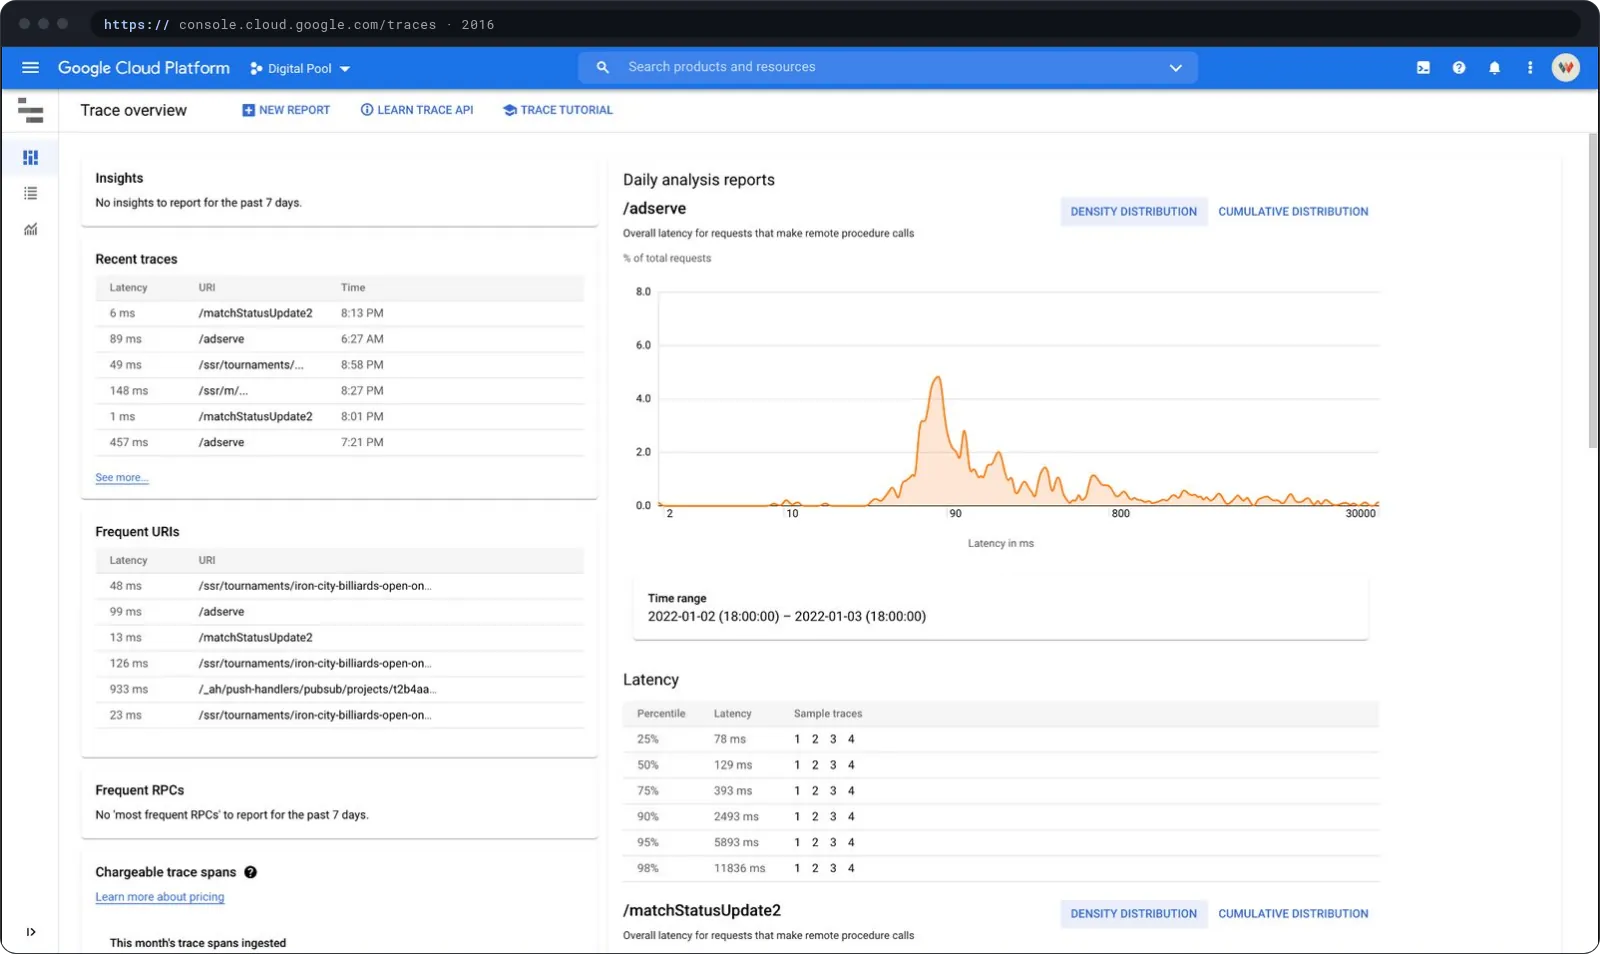Click Chargeable trace spans help icon

pyautogui.click(x=250, y=872)
